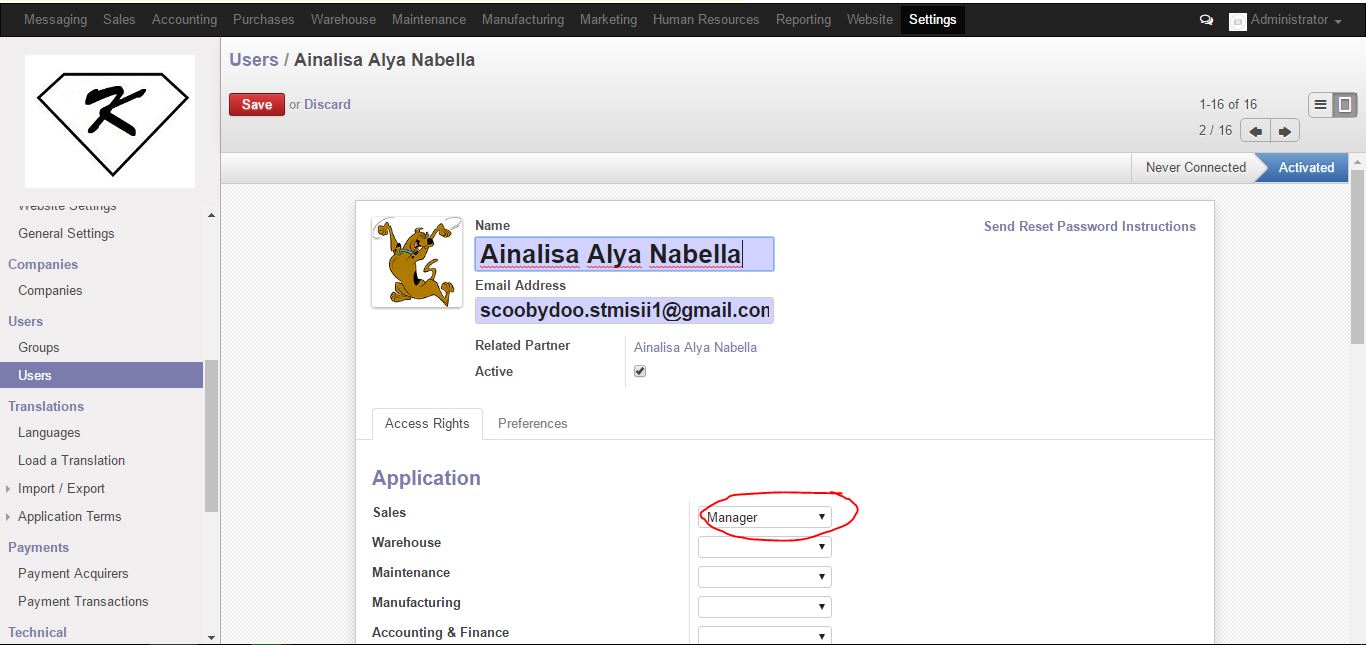Open the Sales access dropdown
The image size is (1366, 645).
point(765,517)
